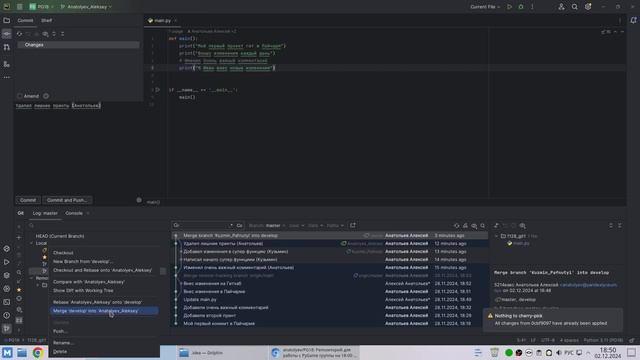Collapse the Local branches tree node
The image size is (640, 360).
31,243
